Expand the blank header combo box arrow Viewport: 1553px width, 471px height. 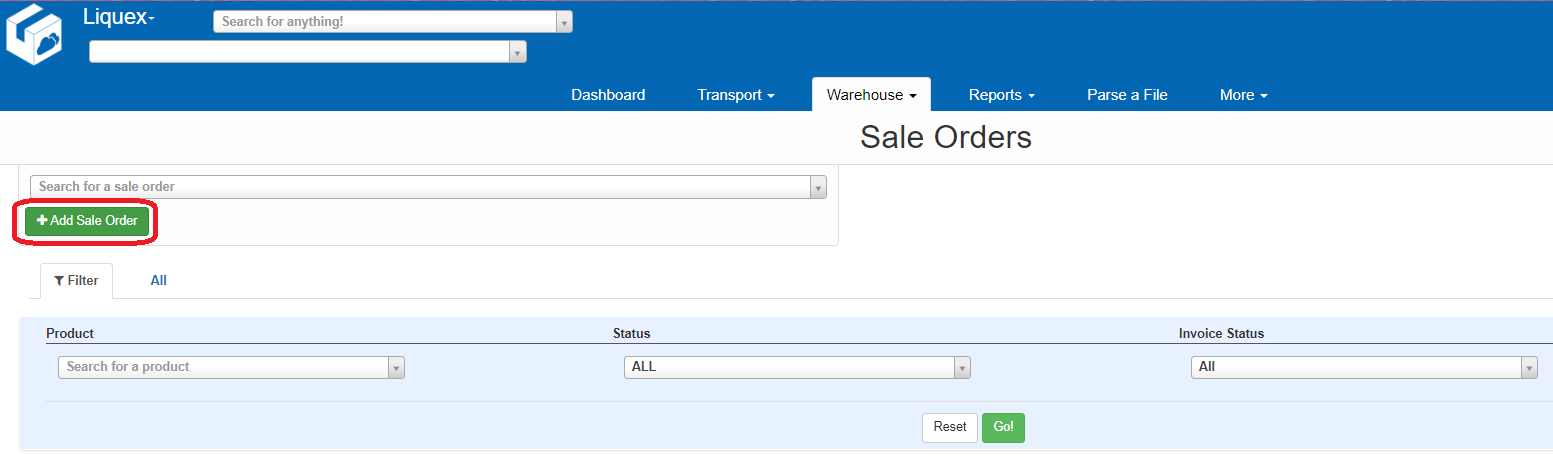coord(517,52)
